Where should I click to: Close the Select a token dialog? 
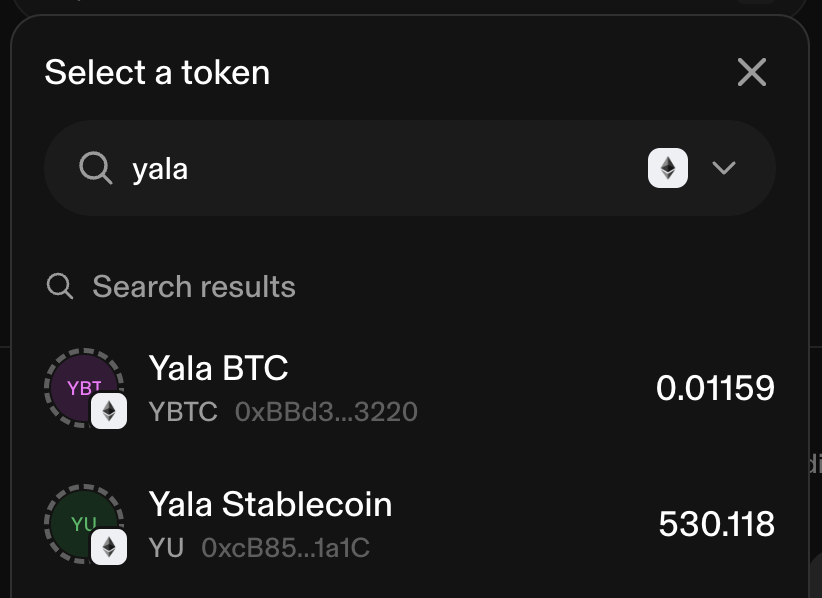(x=752, y=72)
